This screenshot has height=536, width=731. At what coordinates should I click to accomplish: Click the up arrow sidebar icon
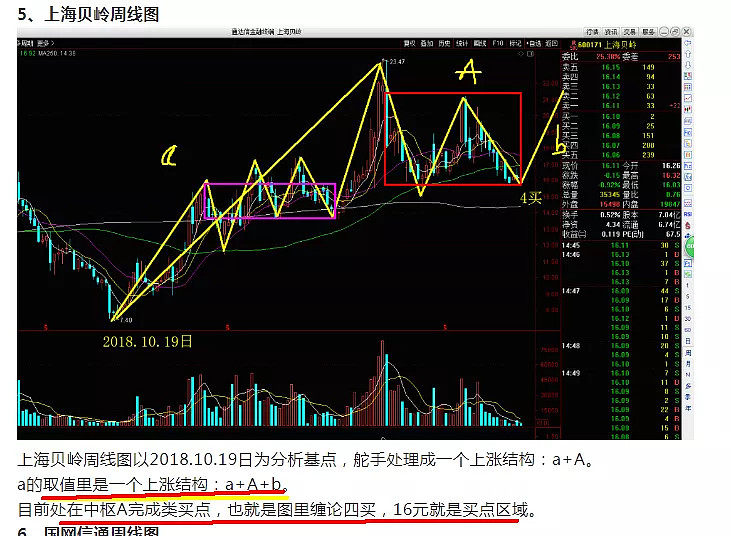[x=688, y=54]
